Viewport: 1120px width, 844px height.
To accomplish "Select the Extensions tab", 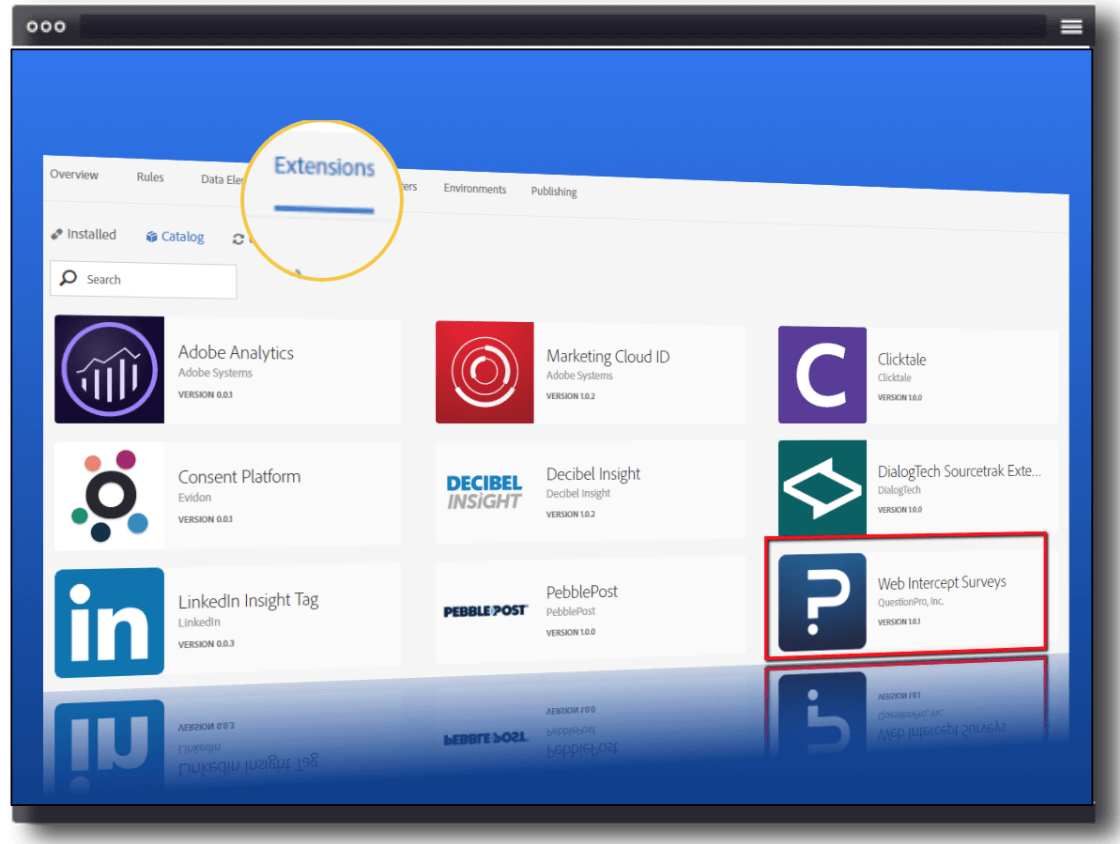I will pos(324,167).
